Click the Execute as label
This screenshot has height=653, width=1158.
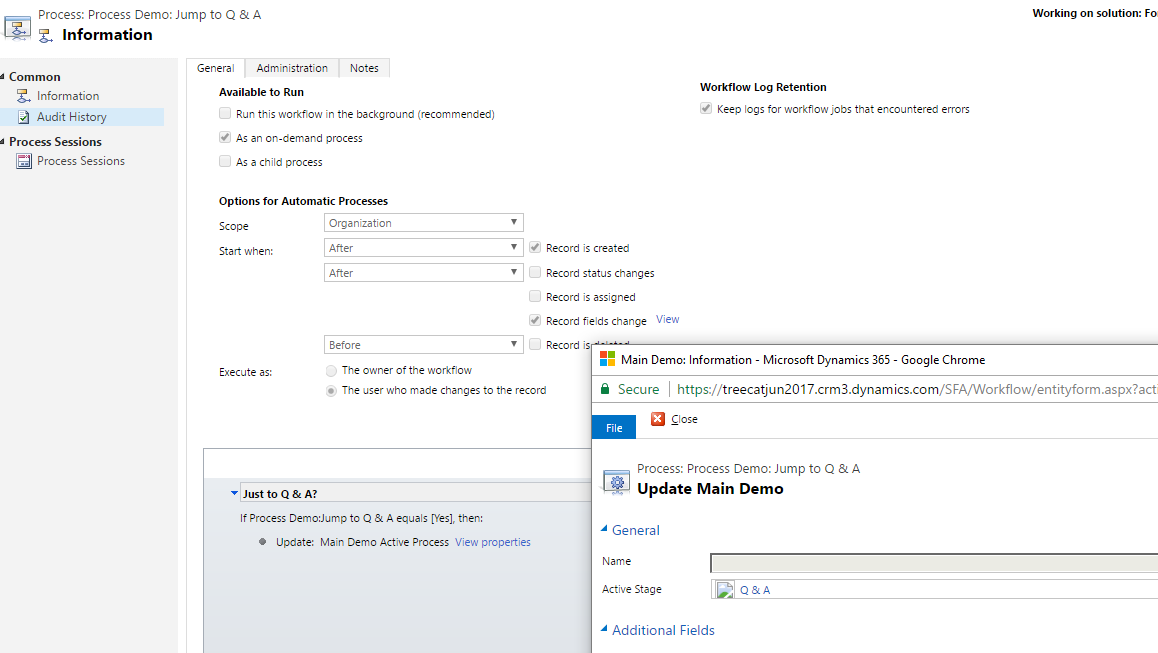pyautogui.click(x=245, y=372)
